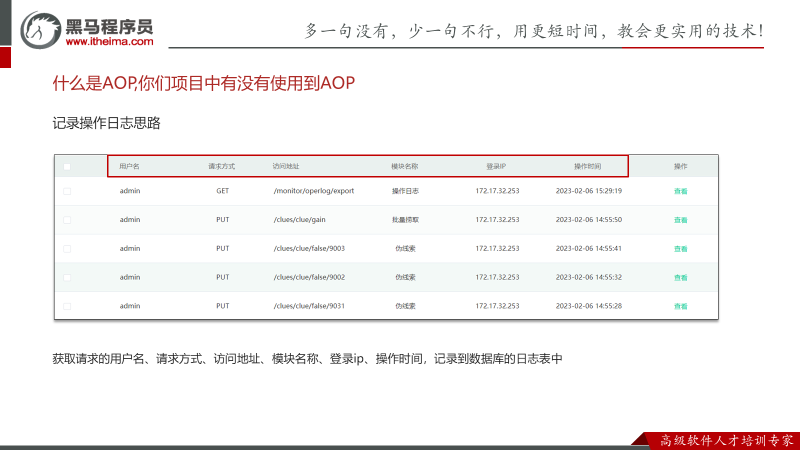Click the 操作日志 module name cell
This screenshot has height=450, width=800.
[405, 191]
